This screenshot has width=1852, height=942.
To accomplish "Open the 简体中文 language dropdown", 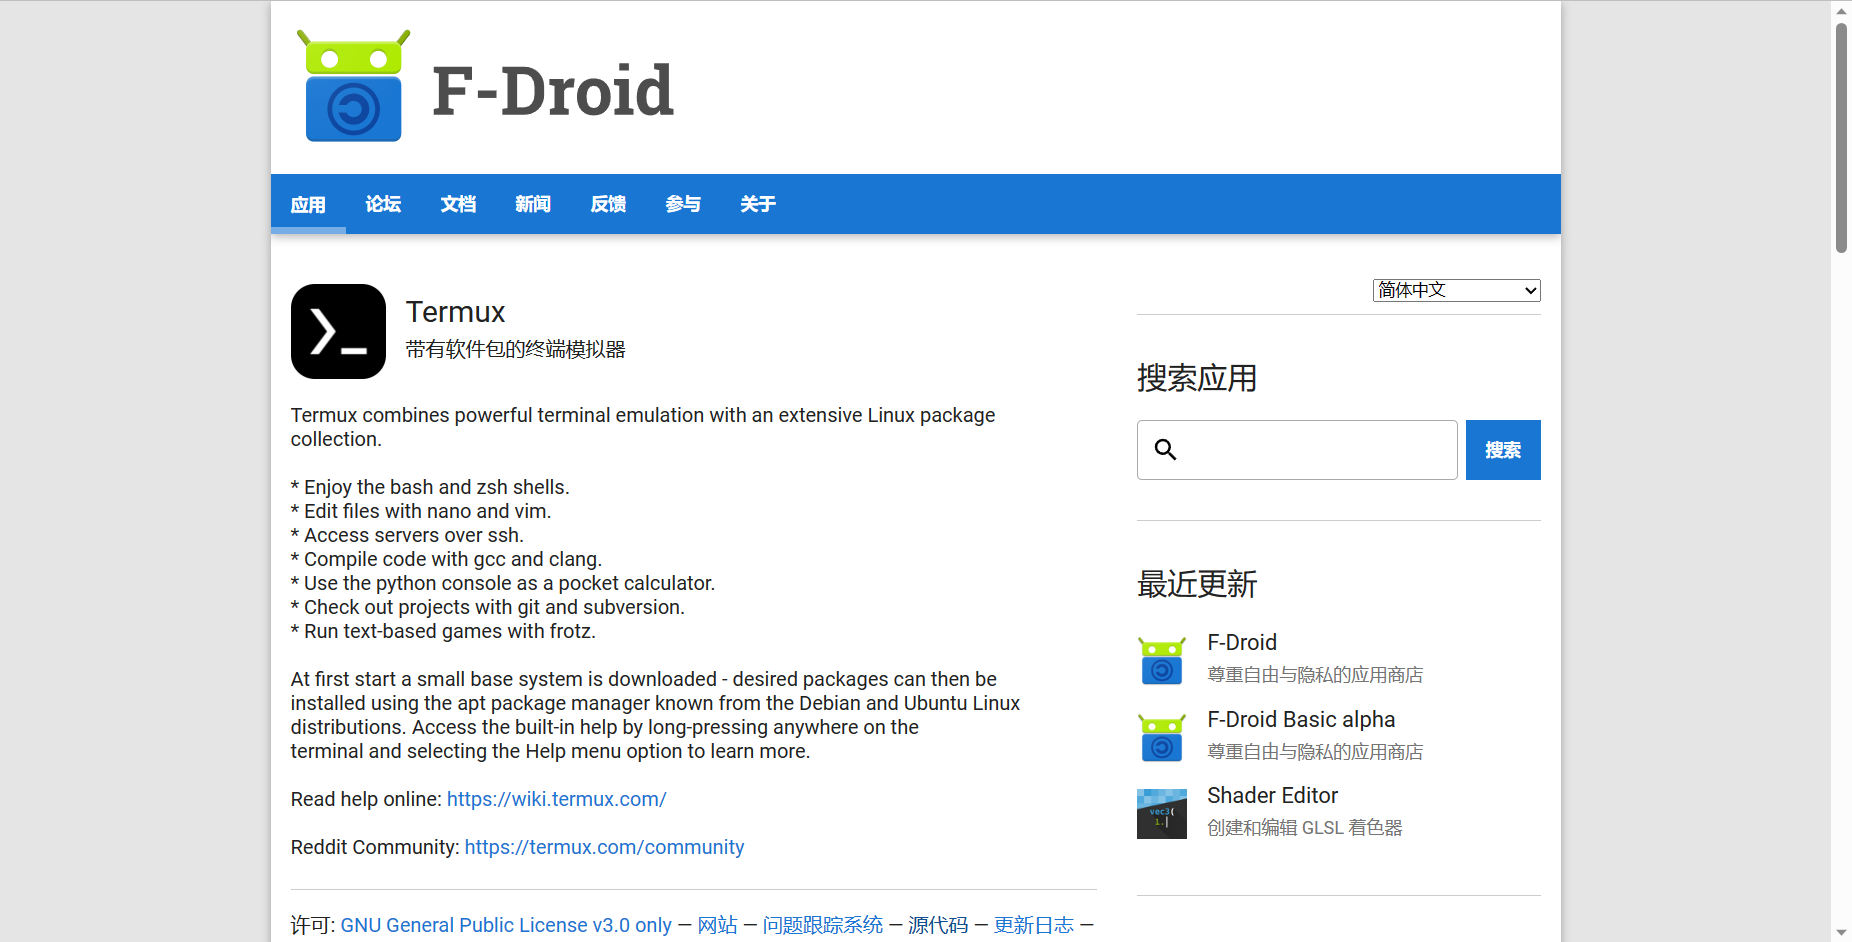I will click(x=1455, y=290).
